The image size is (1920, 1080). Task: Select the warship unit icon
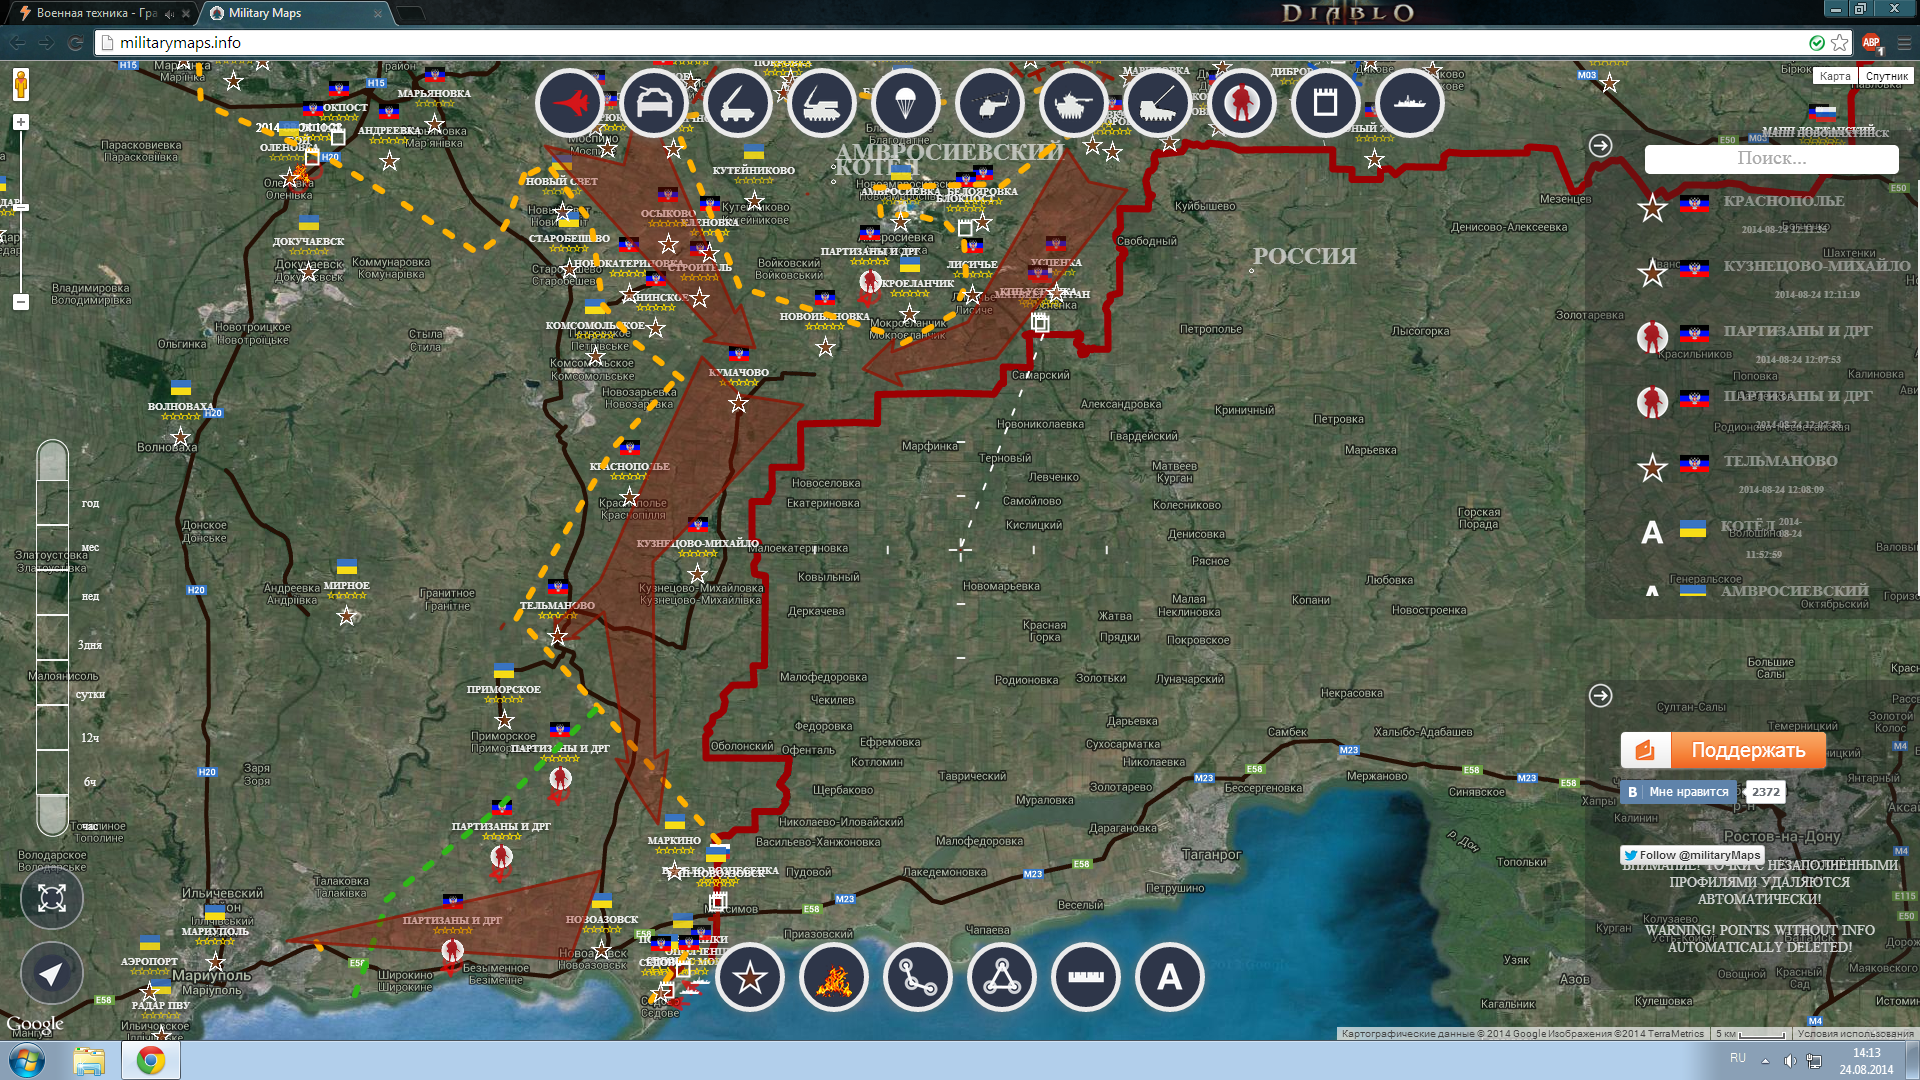[1409, 103]
